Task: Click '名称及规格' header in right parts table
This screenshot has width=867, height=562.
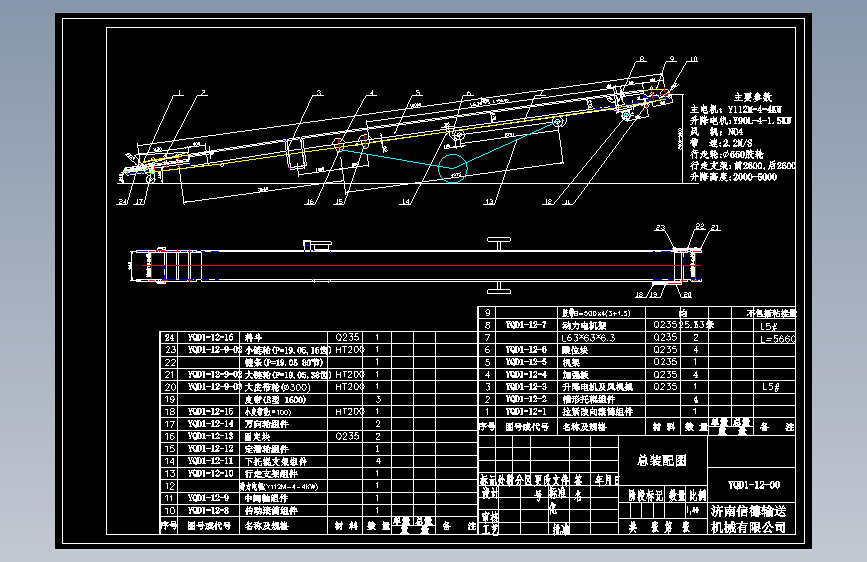Action: tap(584, 427)
